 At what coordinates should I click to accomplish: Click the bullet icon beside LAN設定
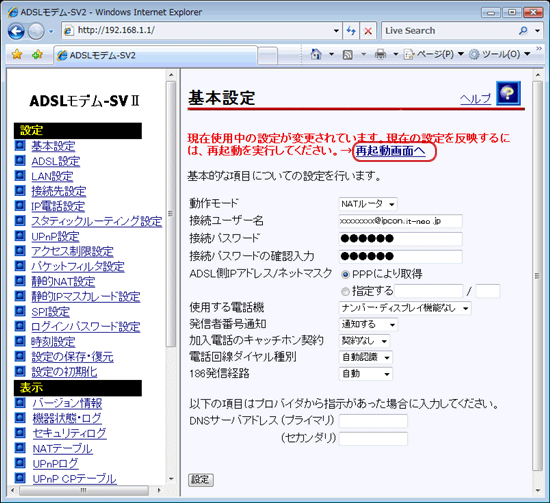[20, 175]
